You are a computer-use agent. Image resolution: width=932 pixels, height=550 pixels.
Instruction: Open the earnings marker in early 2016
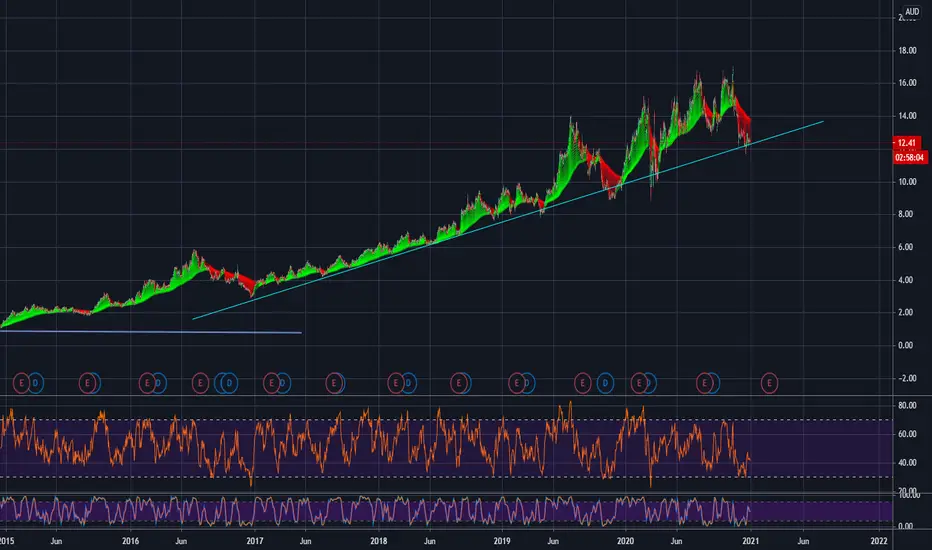147,384
